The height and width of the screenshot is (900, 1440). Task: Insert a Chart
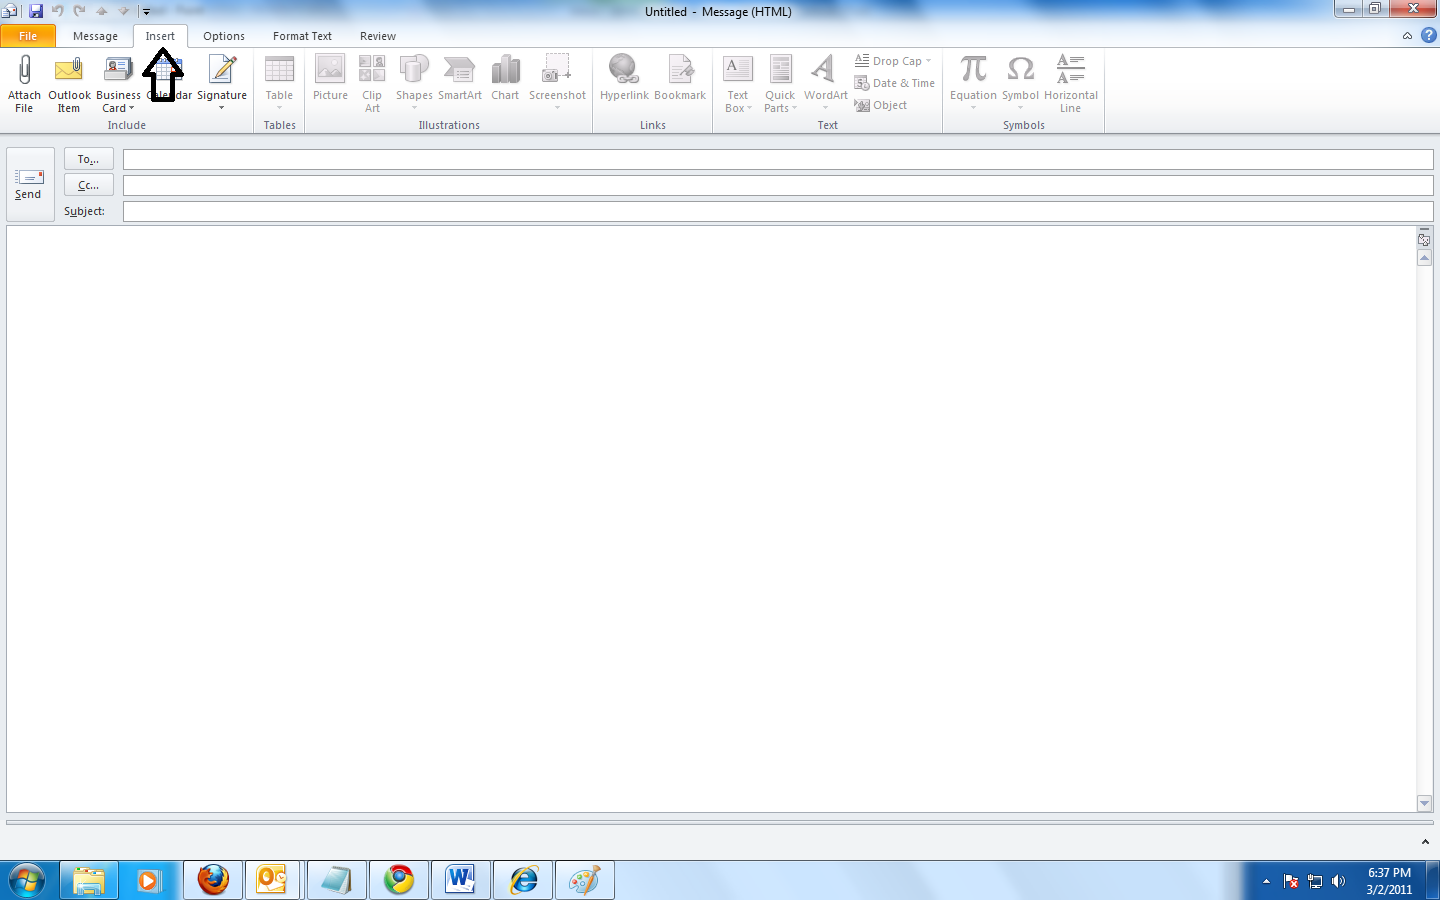(x=505, y=78)
